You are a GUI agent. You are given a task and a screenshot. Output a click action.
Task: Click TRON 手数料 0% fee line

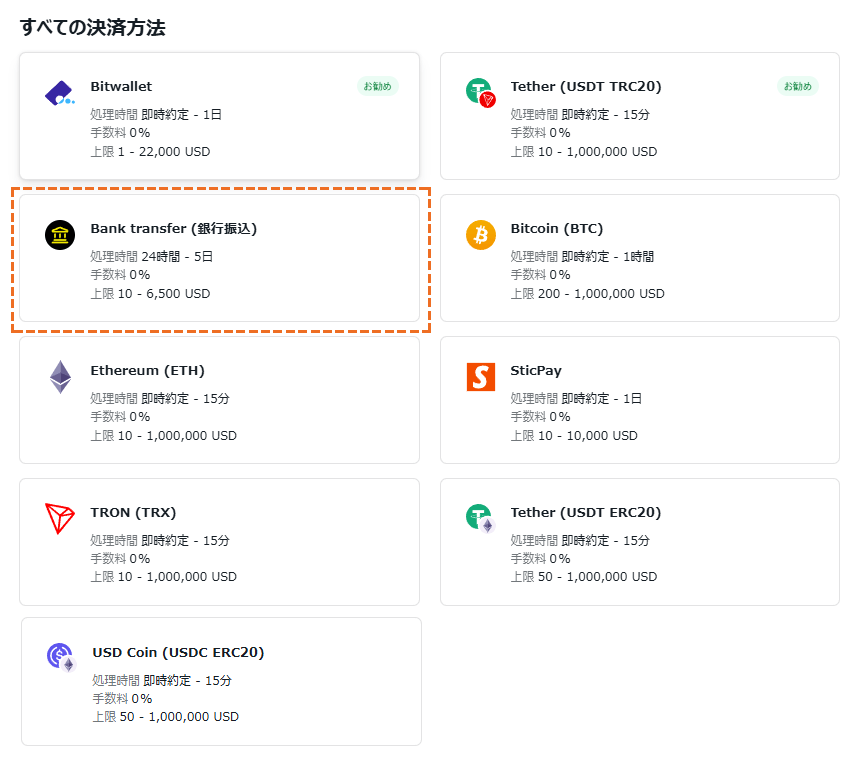pos(121,558)
